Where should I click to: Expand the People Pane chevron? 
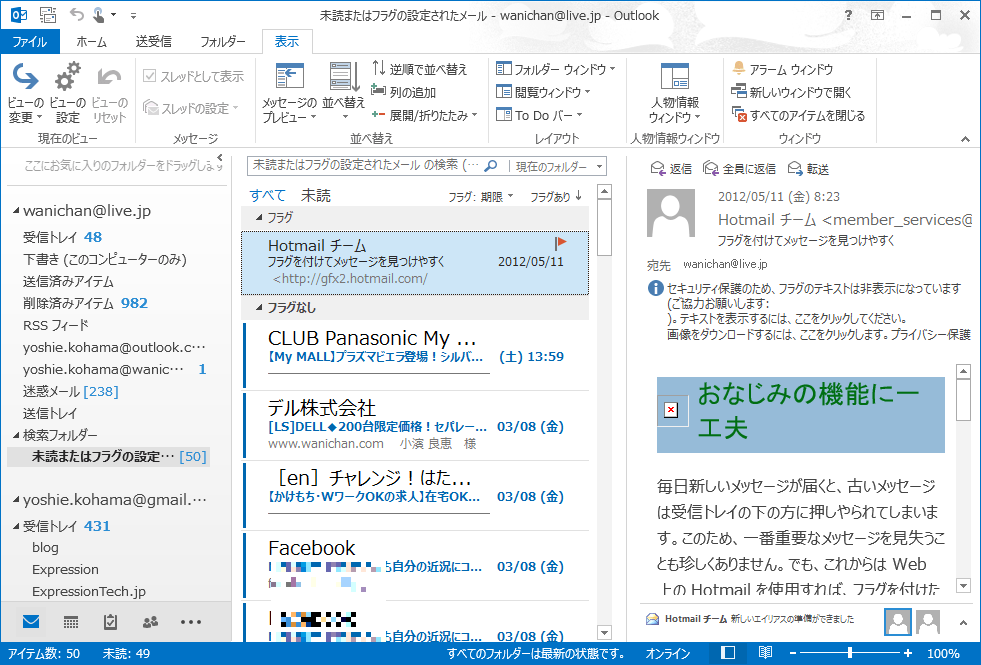963,622
